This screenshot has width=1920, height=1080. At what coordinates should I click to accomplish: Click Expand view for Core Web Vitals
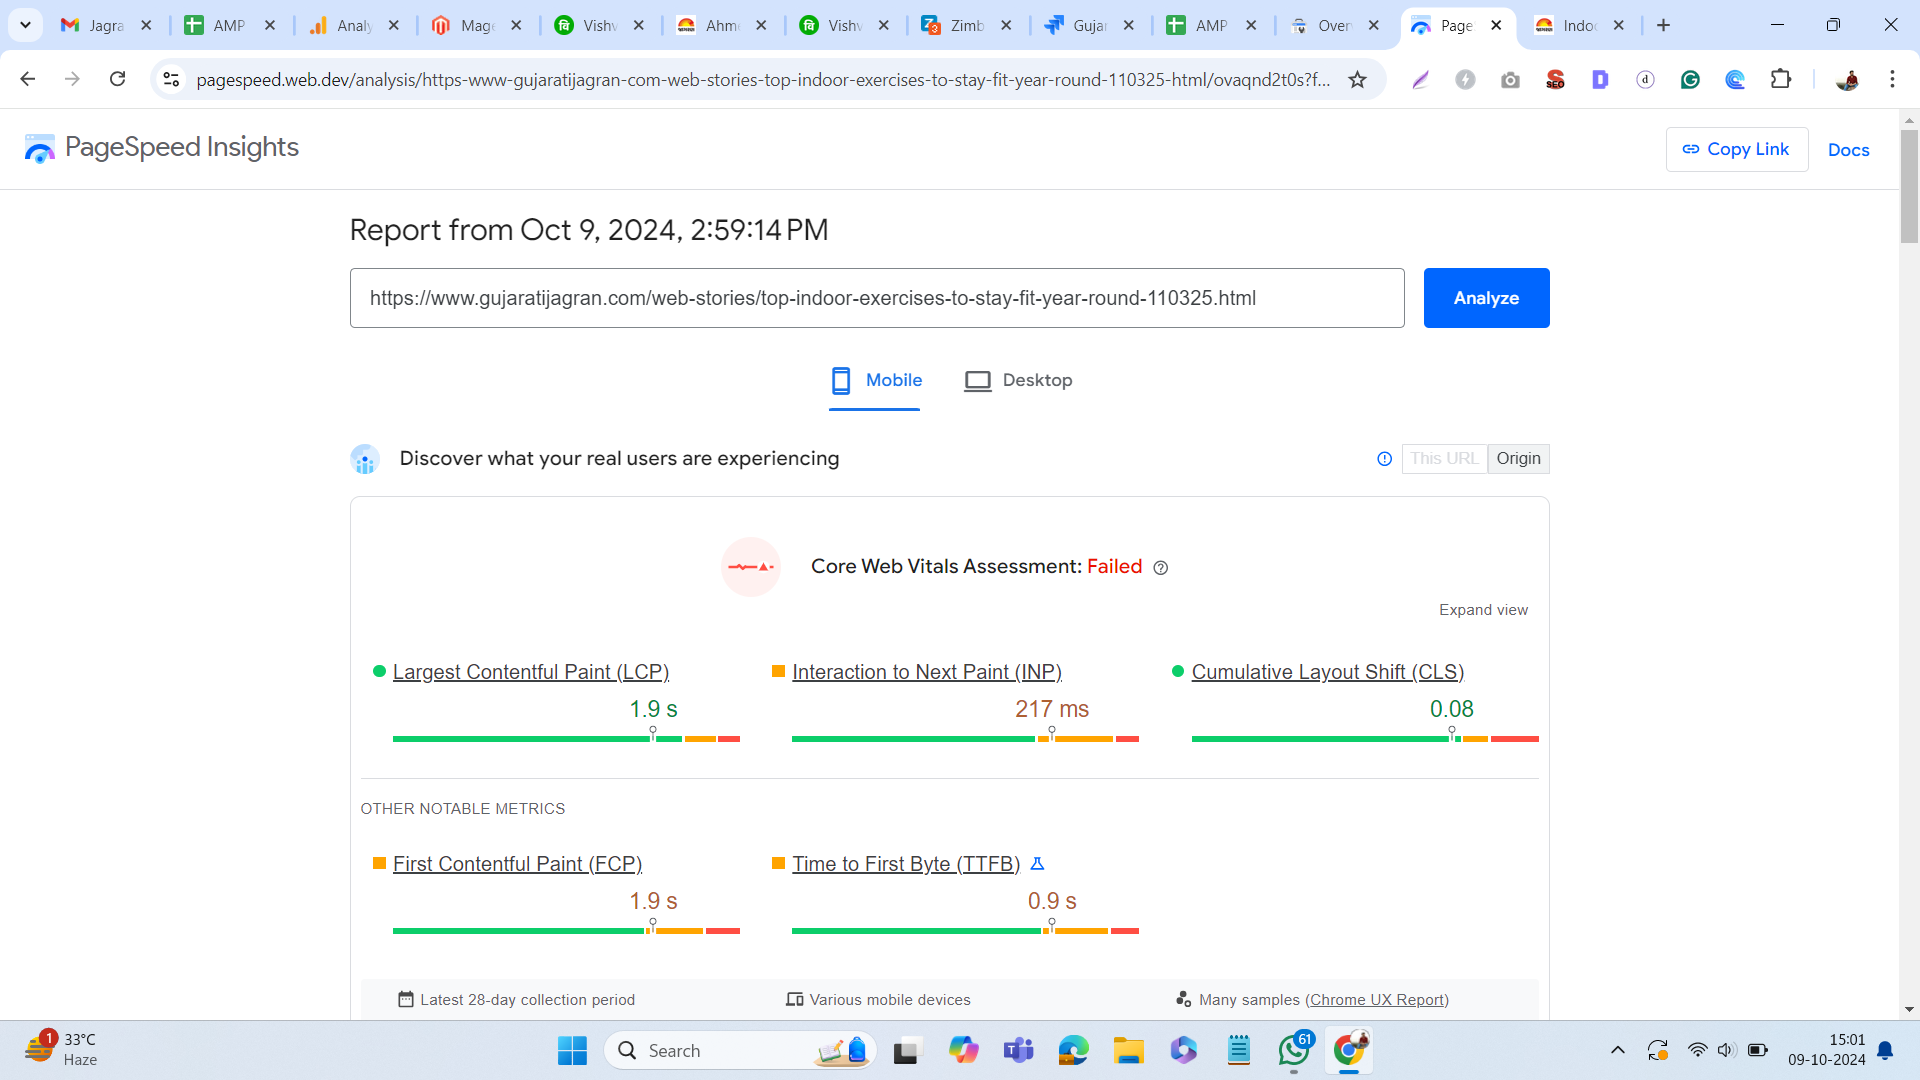[1483, 609]
